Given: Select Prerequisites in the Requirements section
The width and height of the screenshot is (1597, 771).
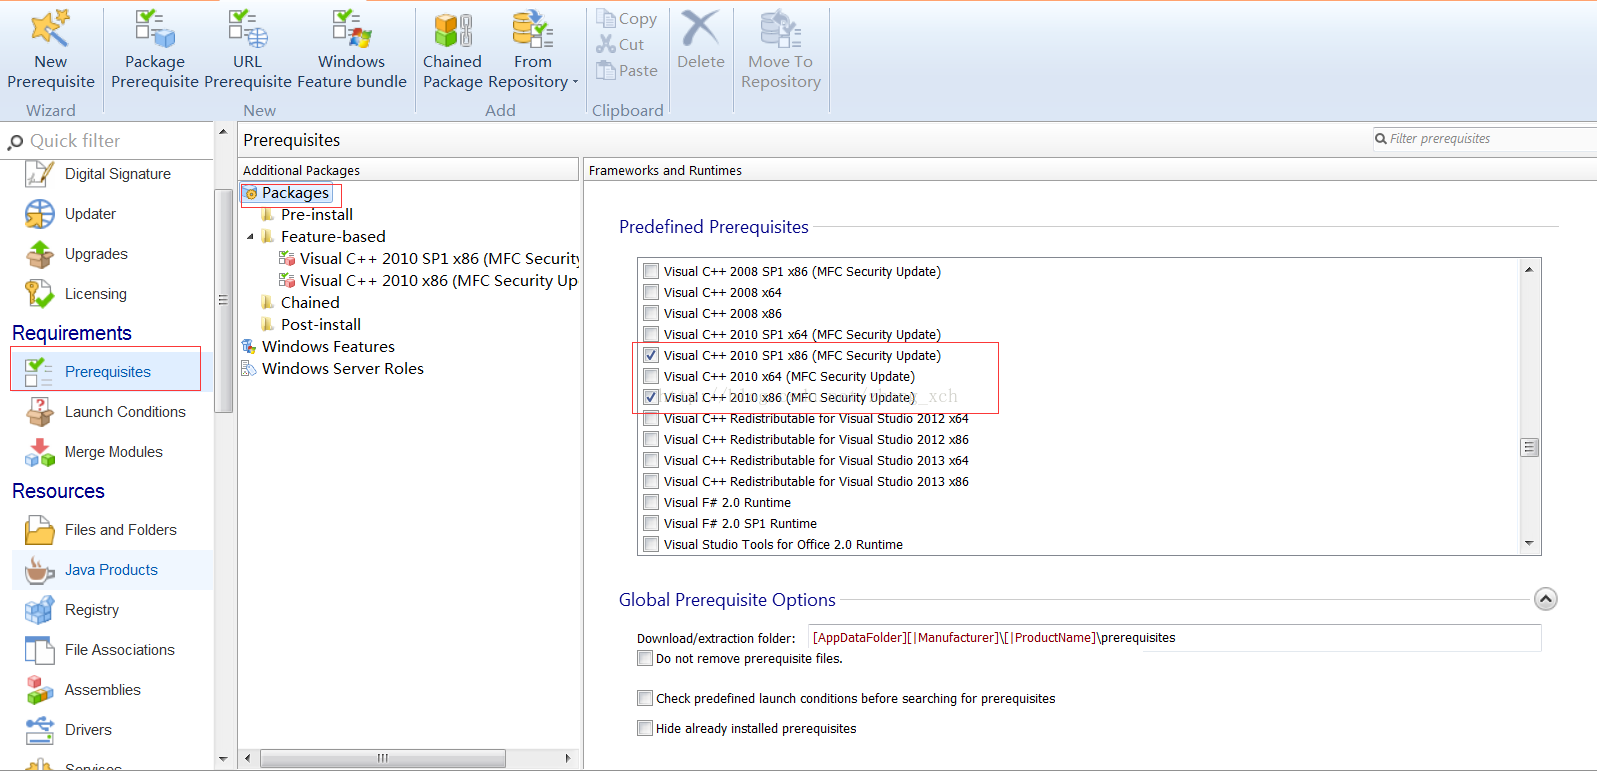Looking at the screenshot, I should tap(106, 371).
